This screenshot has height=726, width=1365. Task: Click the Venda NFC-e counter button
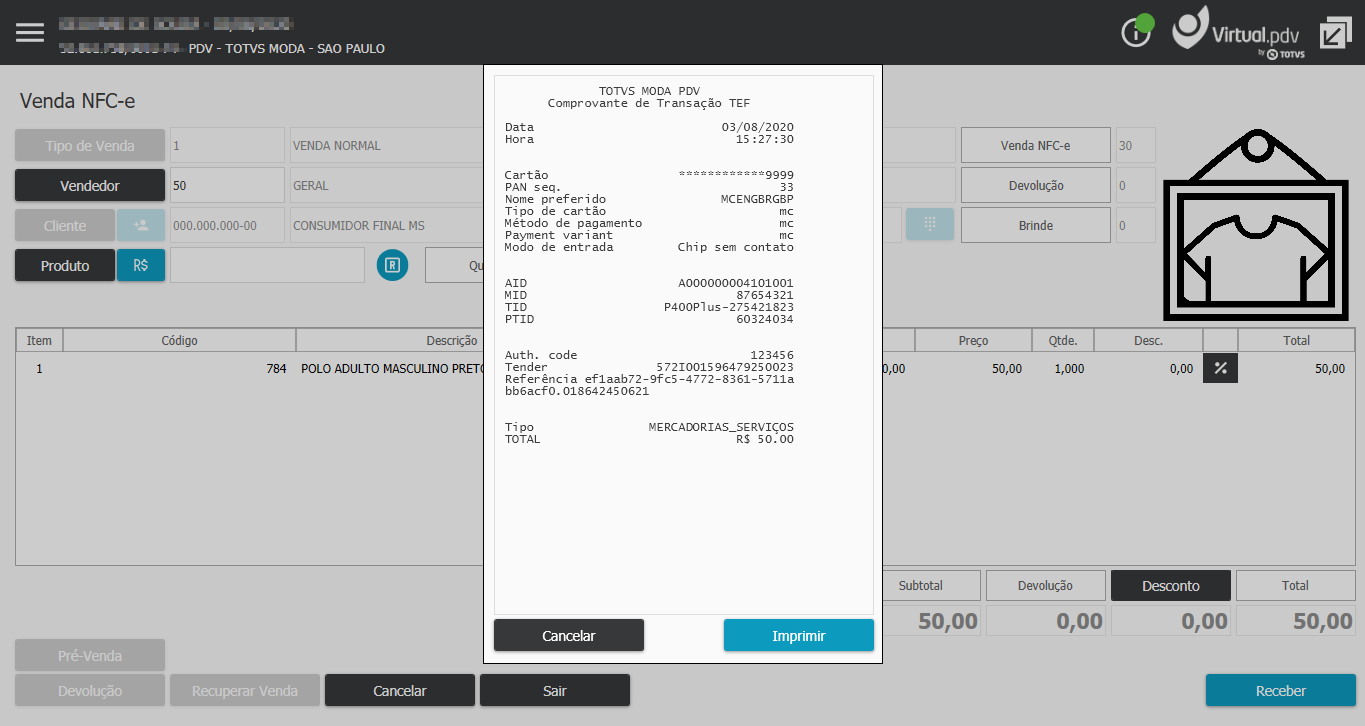[1036, 145]
